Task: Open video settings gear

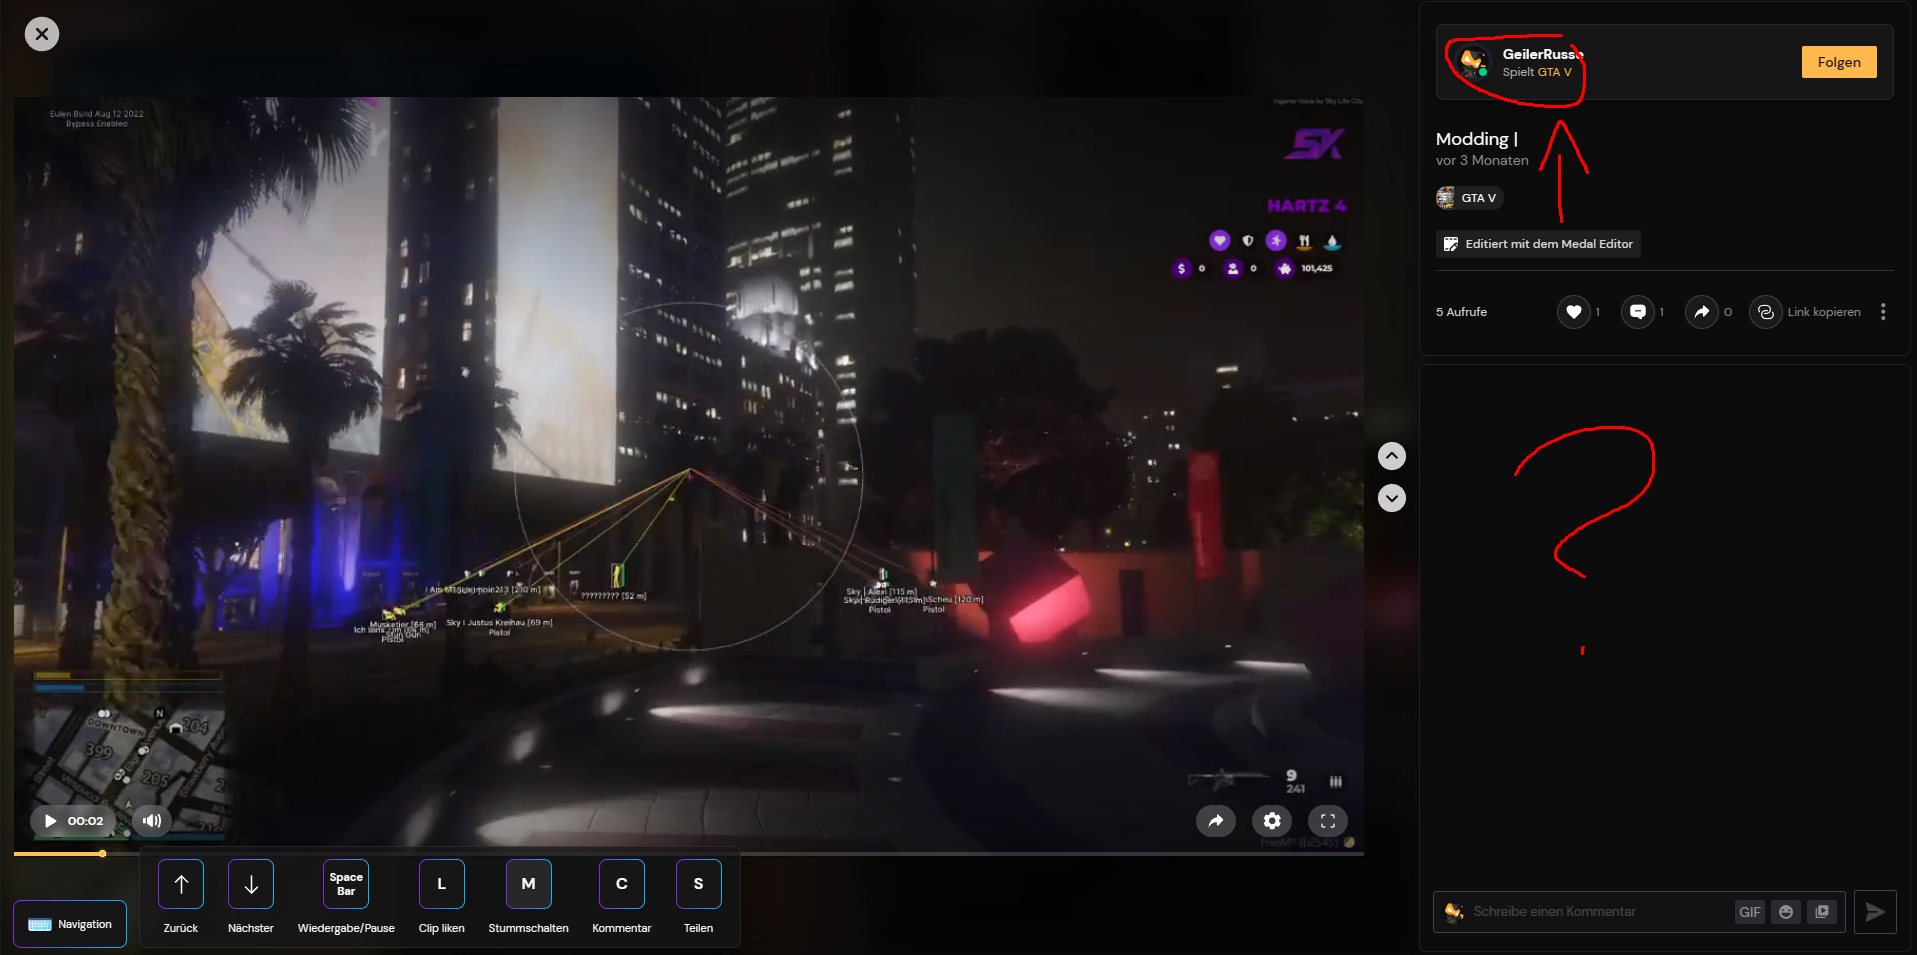Action: [1272, 821]
